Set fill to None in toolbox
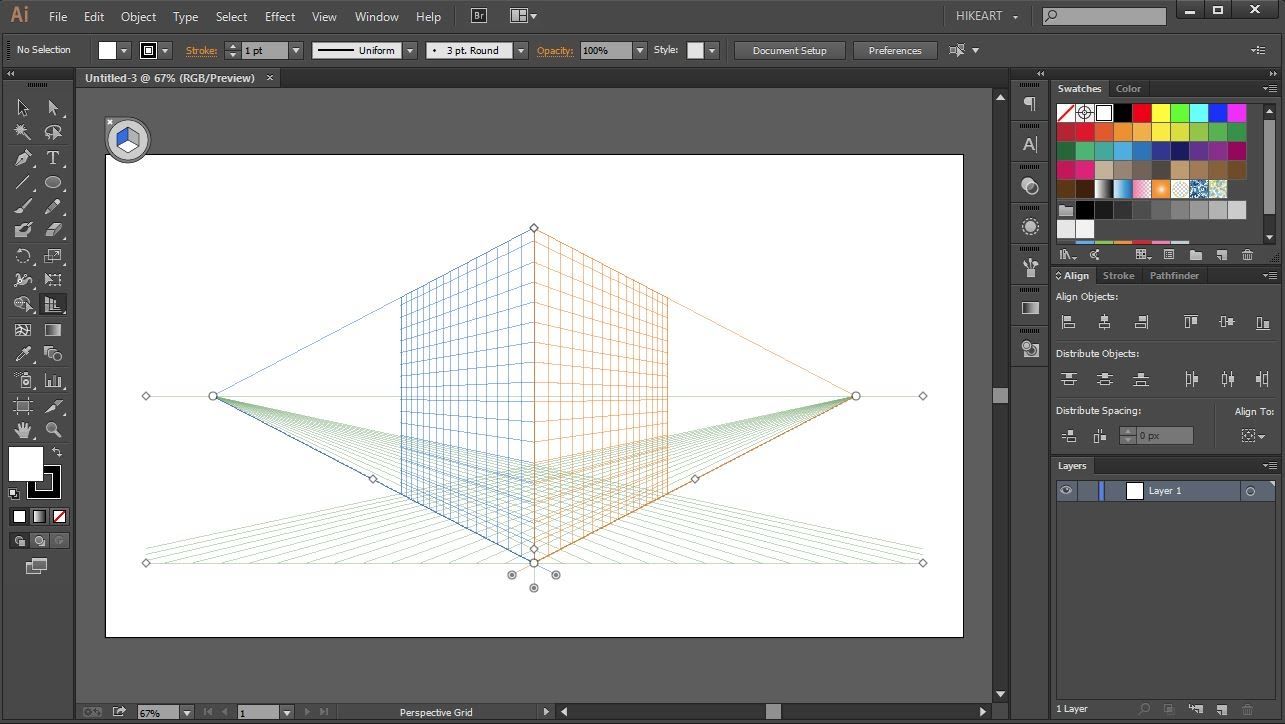 [x=59, y=517]
